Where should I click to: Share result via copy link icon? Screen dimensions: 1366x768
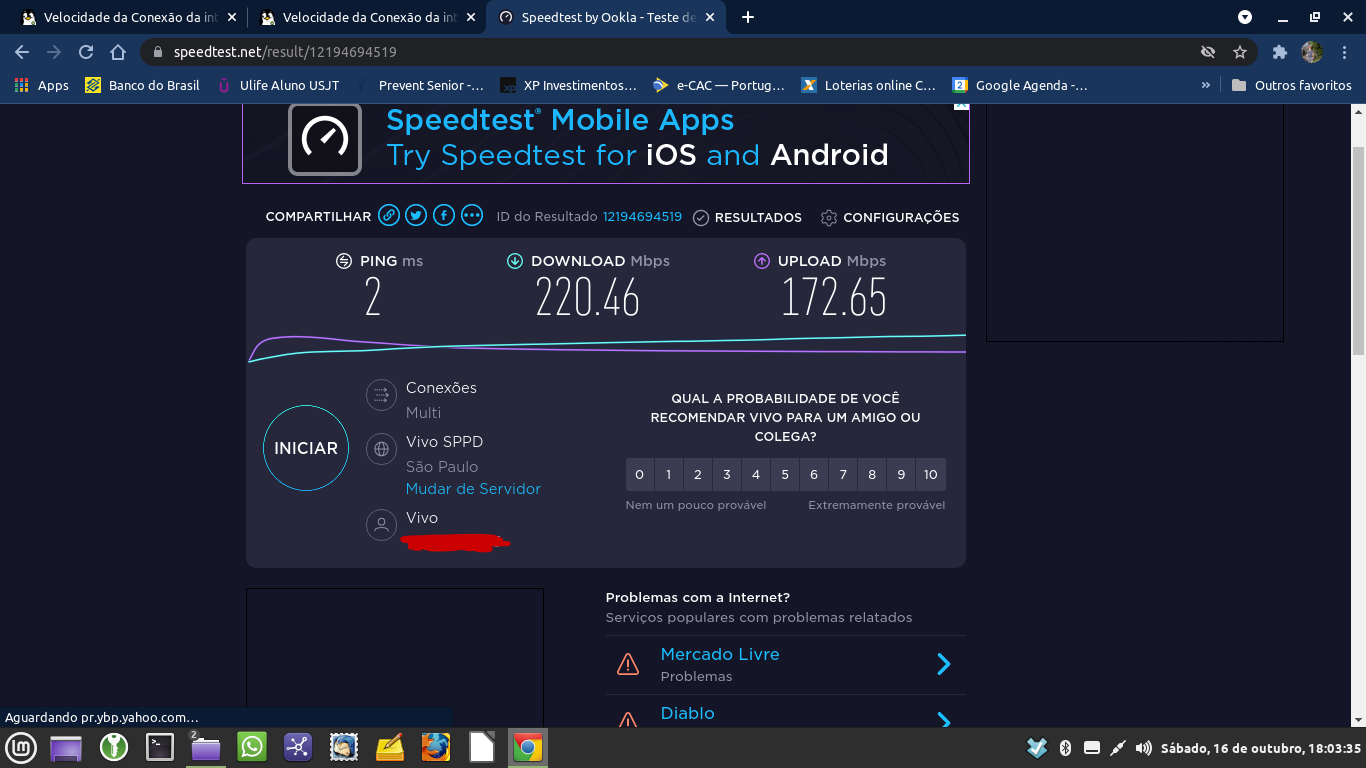(x=389, y=215)
